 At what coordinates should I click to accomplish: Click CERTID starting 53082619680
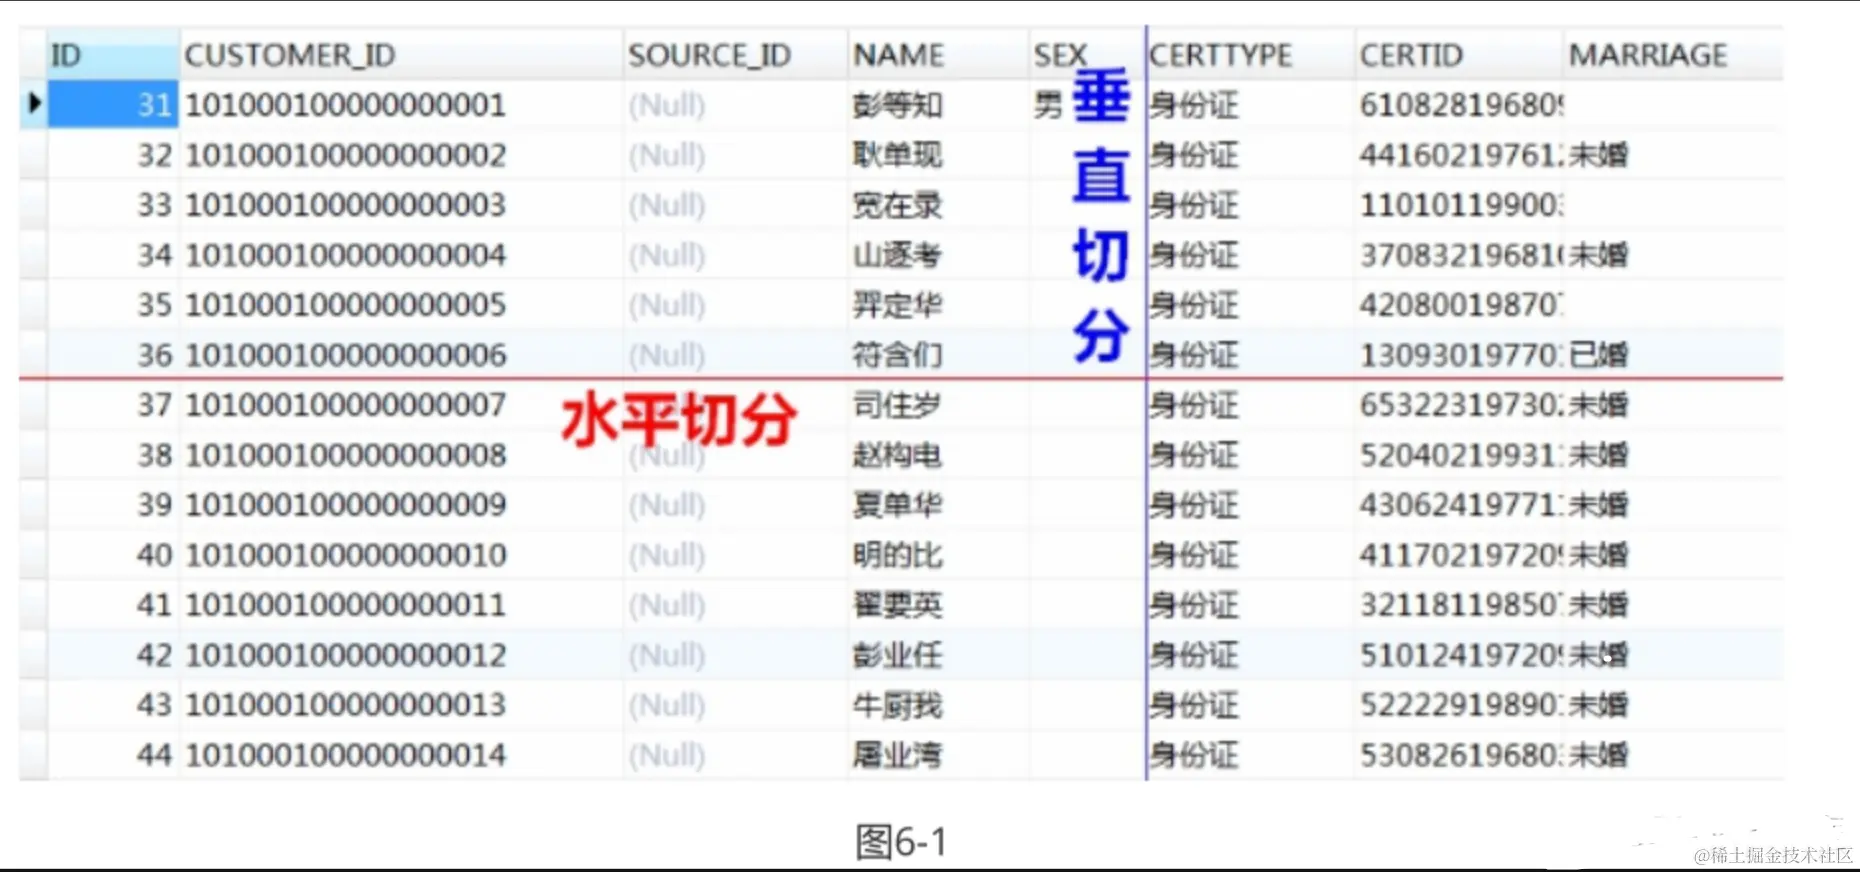tap(1461, 755)
